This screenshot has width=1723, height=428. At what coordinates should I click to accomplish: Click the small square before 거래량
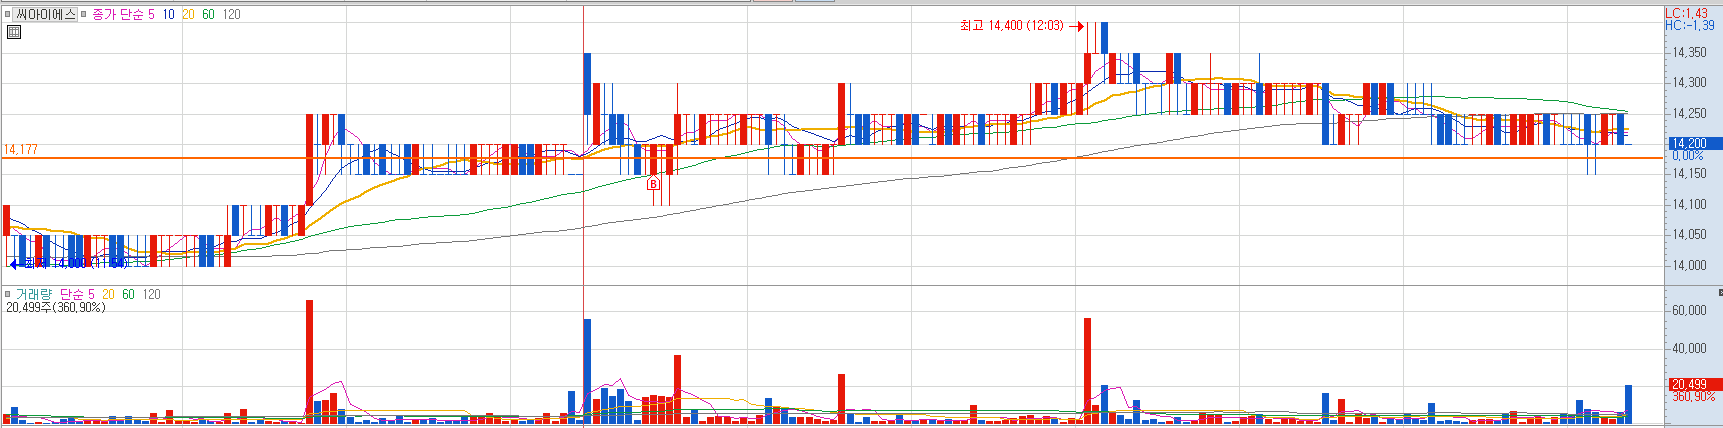[8, 294]
